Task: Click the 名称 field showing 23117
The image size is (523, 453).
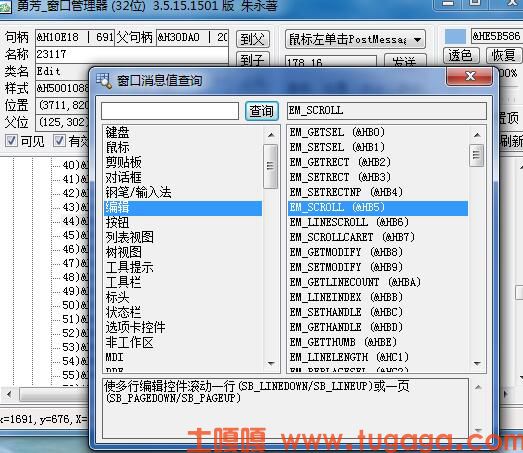Action: tap(132, 54)
